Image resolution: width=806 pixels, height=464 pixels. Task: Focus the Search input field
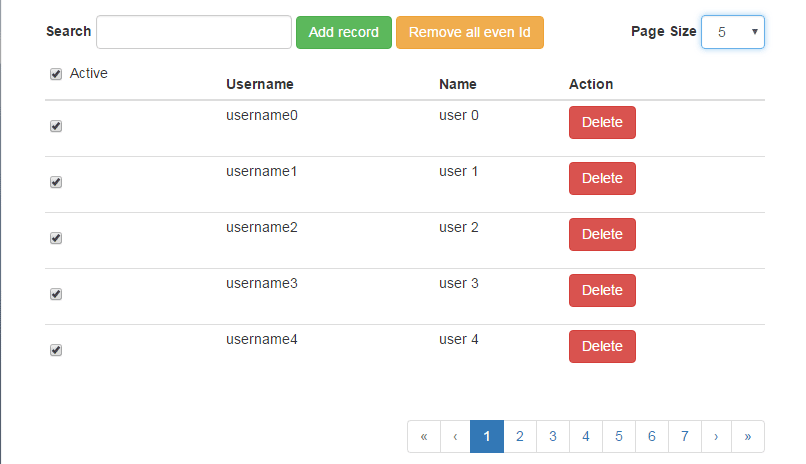tap(193, 32)
